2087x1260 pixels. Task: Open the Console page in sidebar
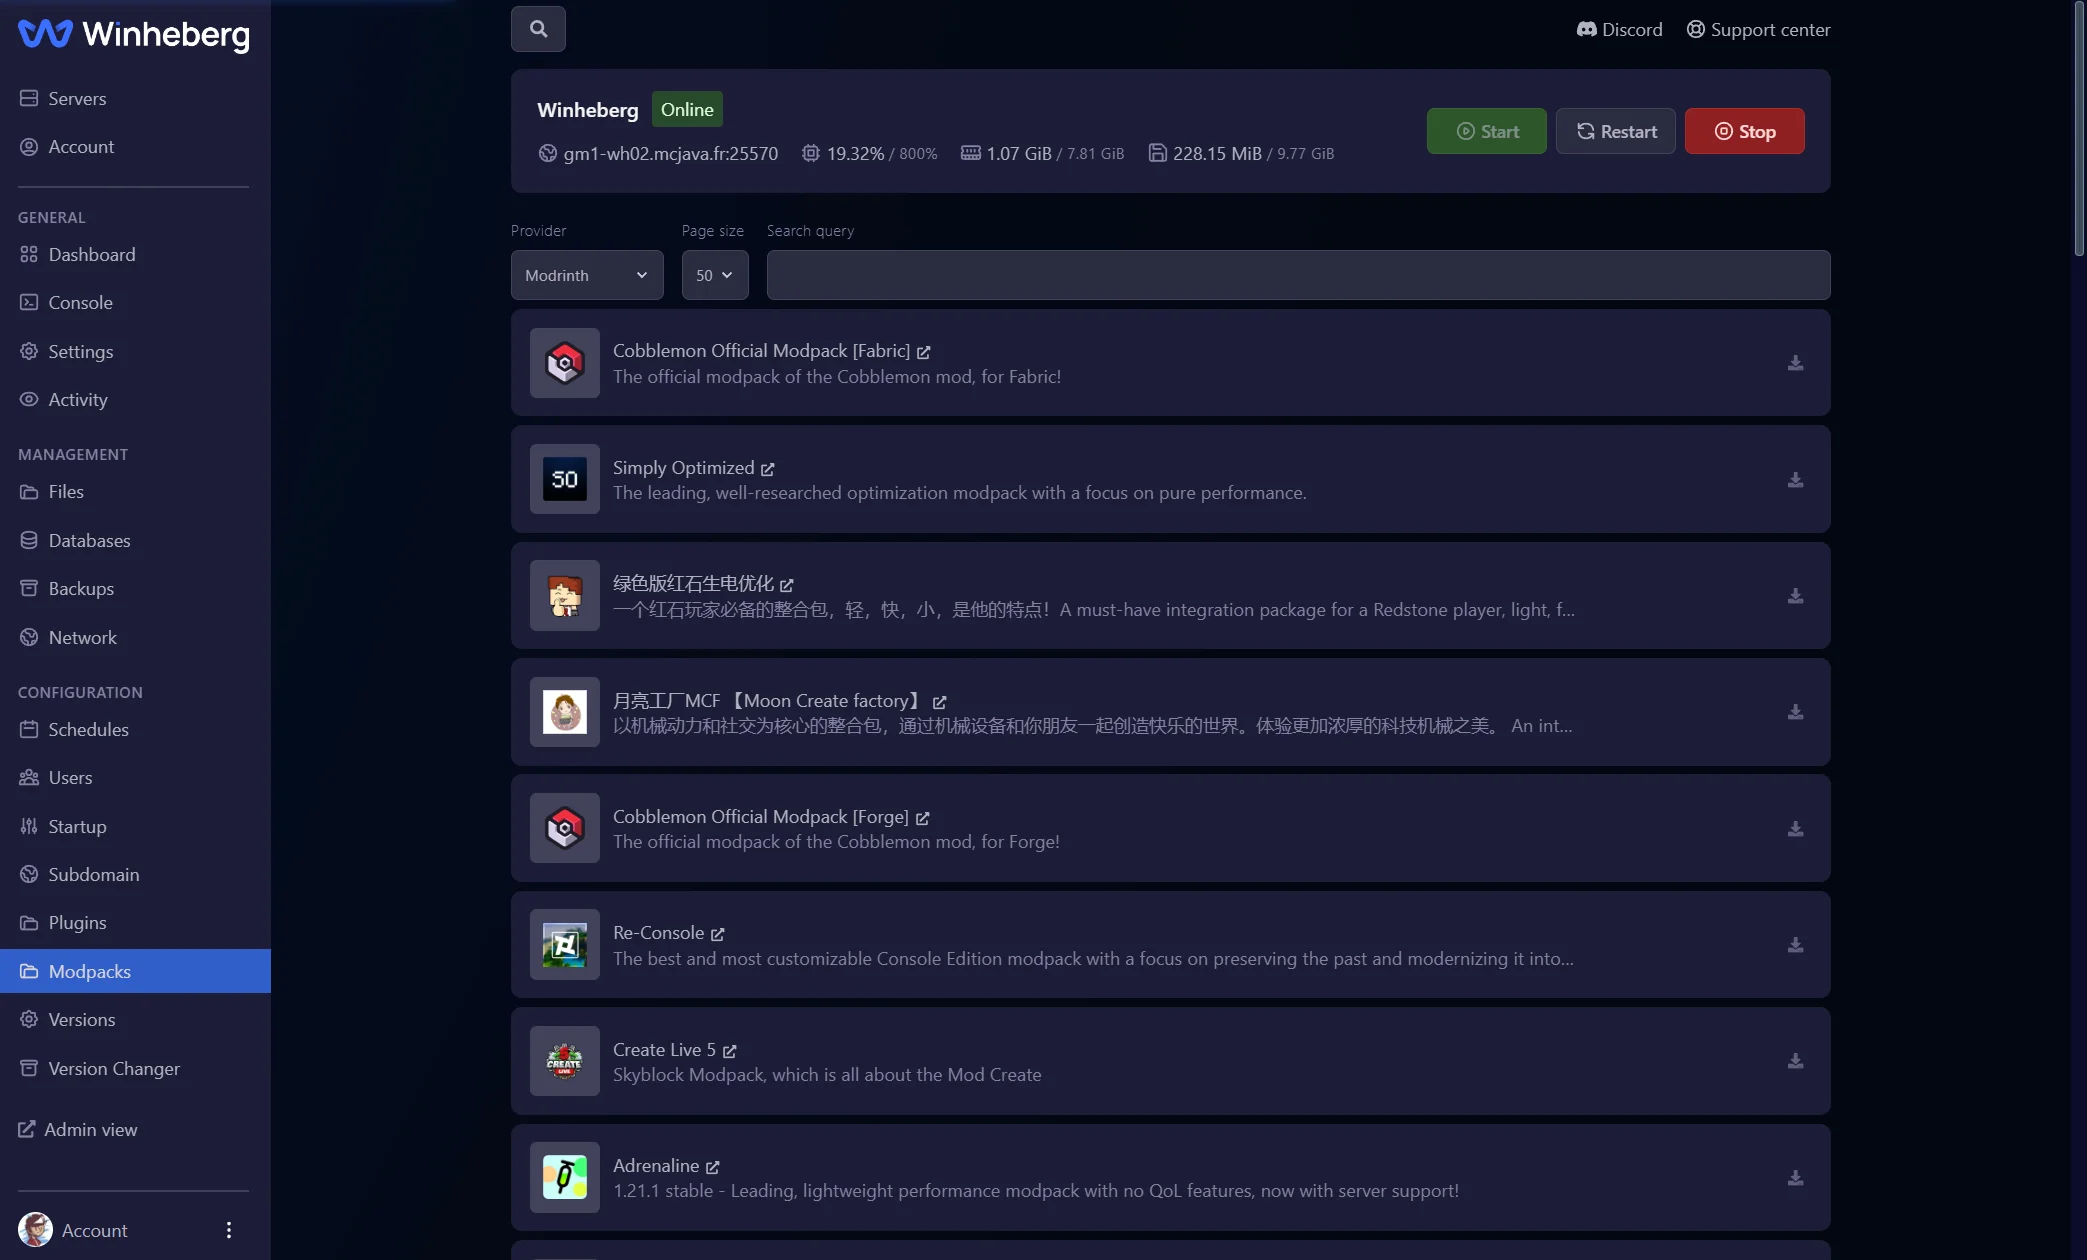point(80,303)
